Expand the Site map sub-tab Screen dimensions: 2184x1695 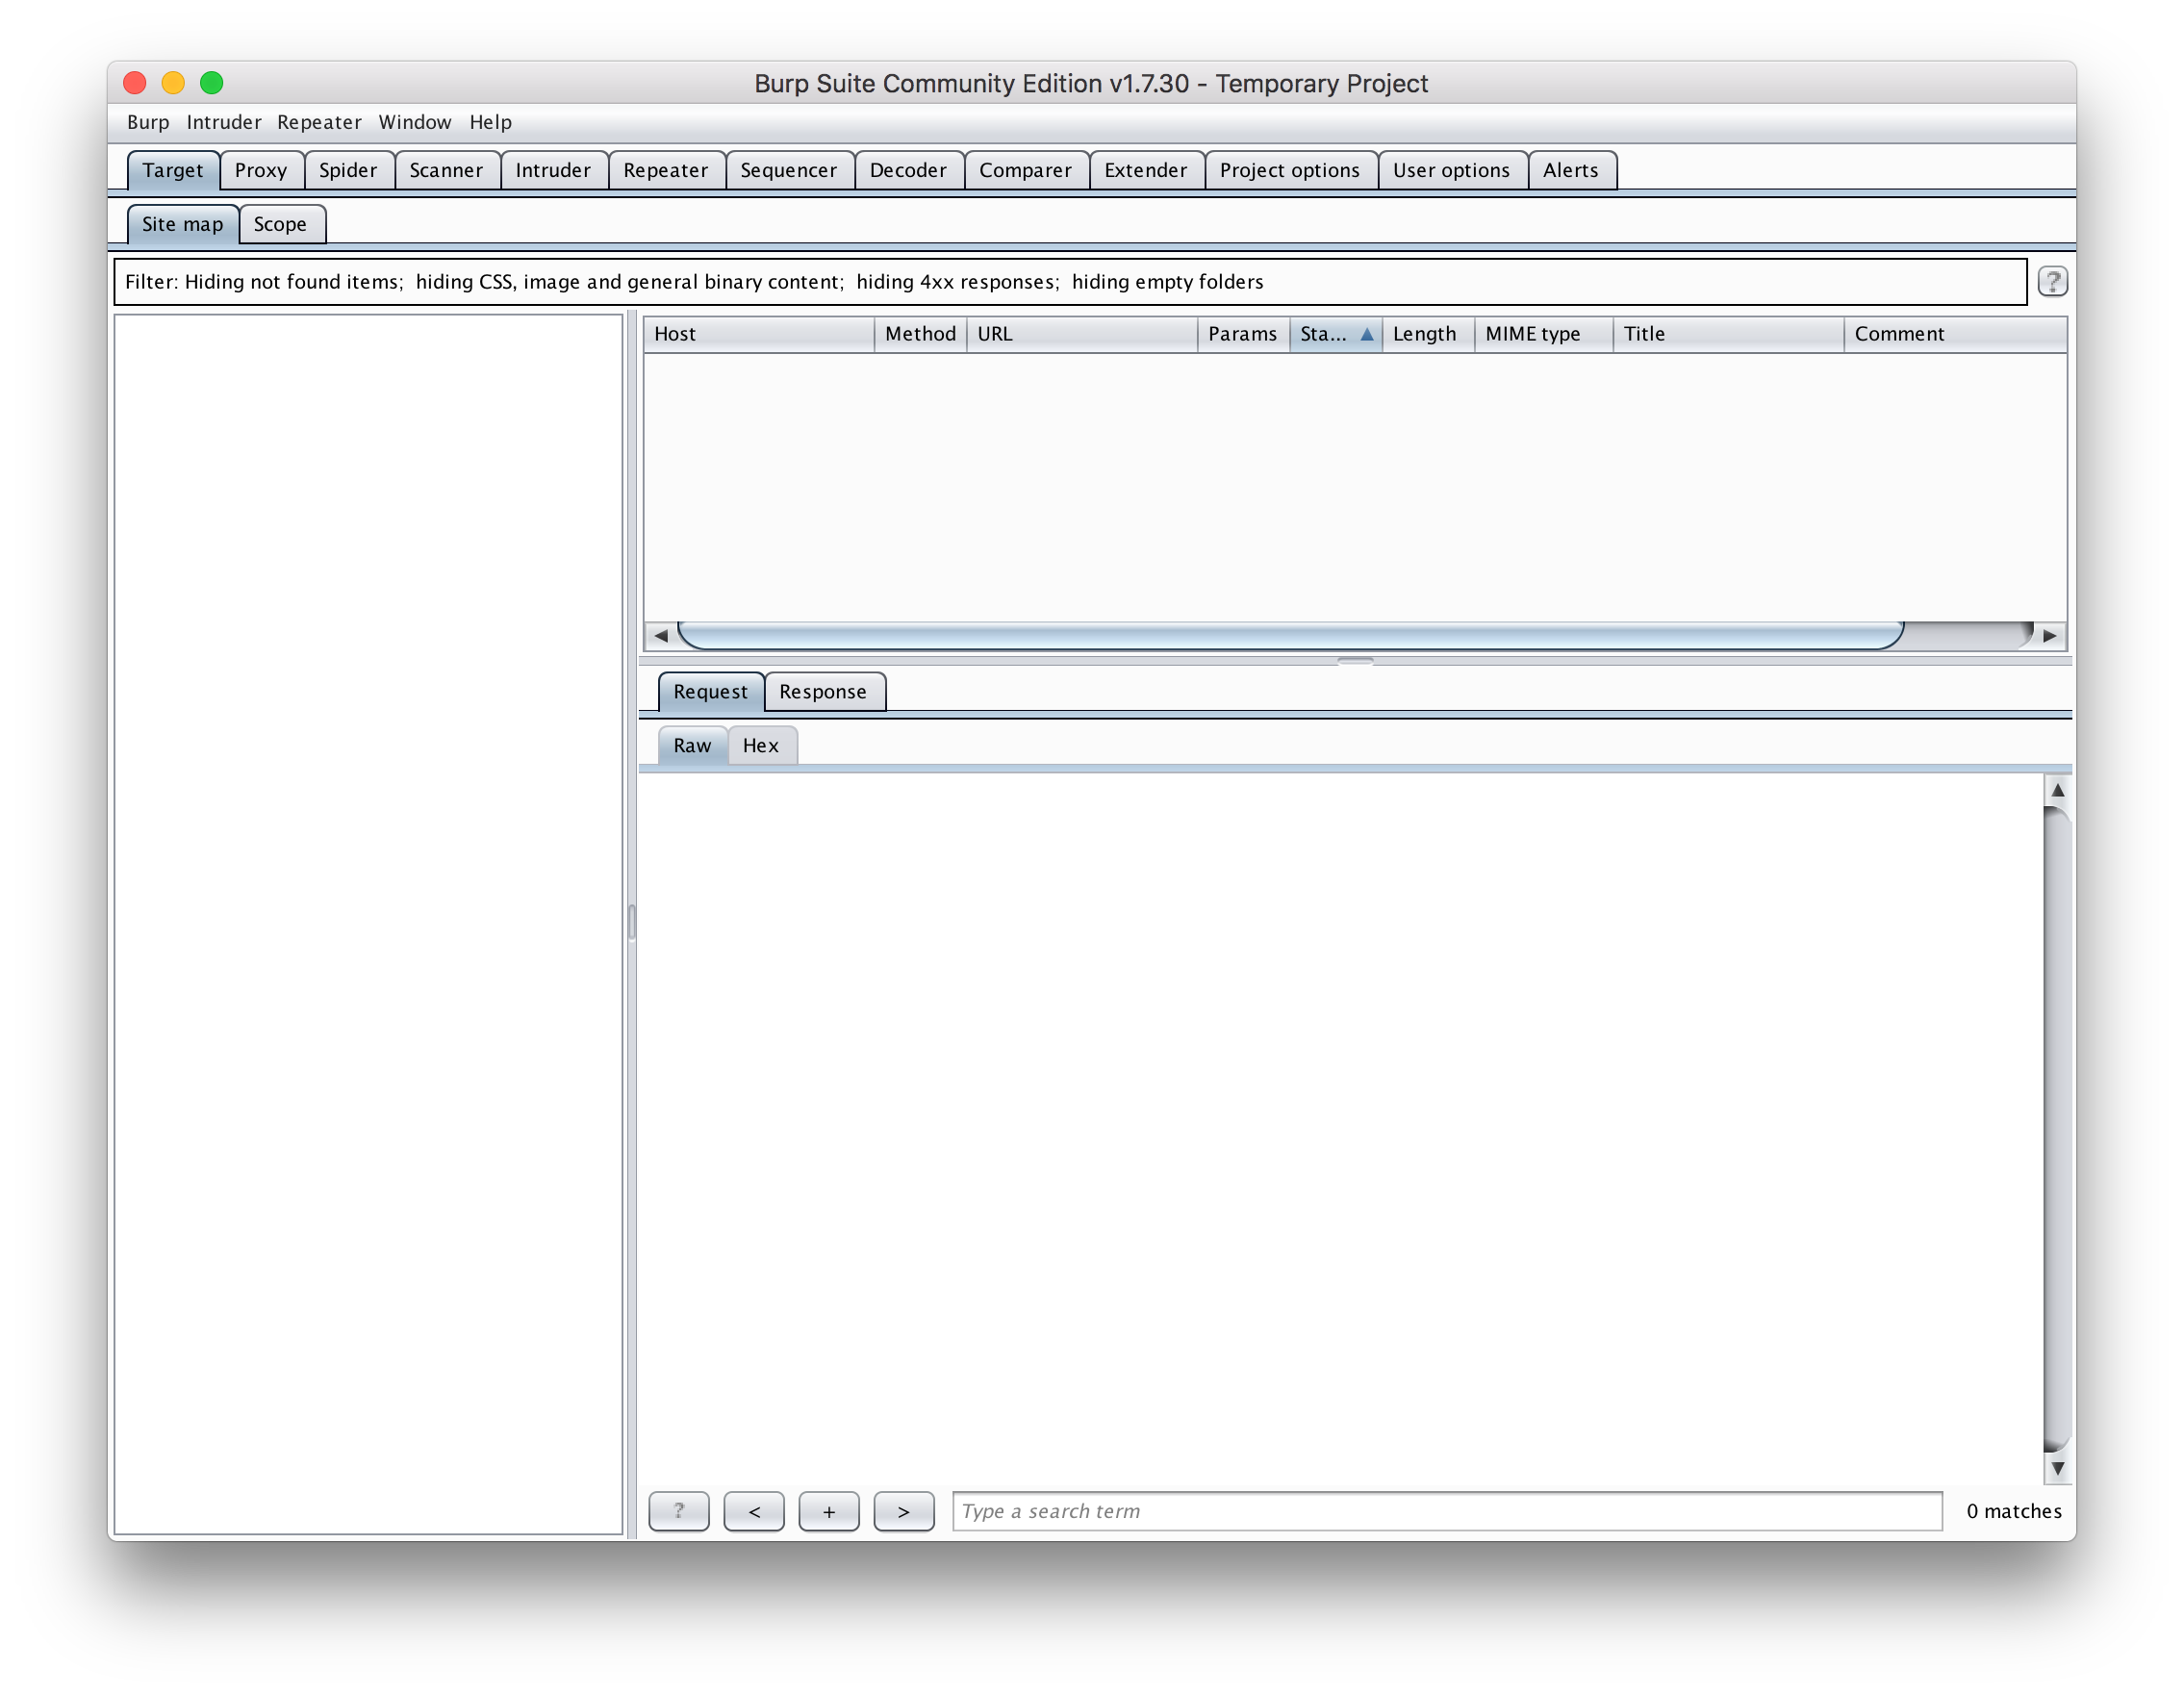coord(181,223)
